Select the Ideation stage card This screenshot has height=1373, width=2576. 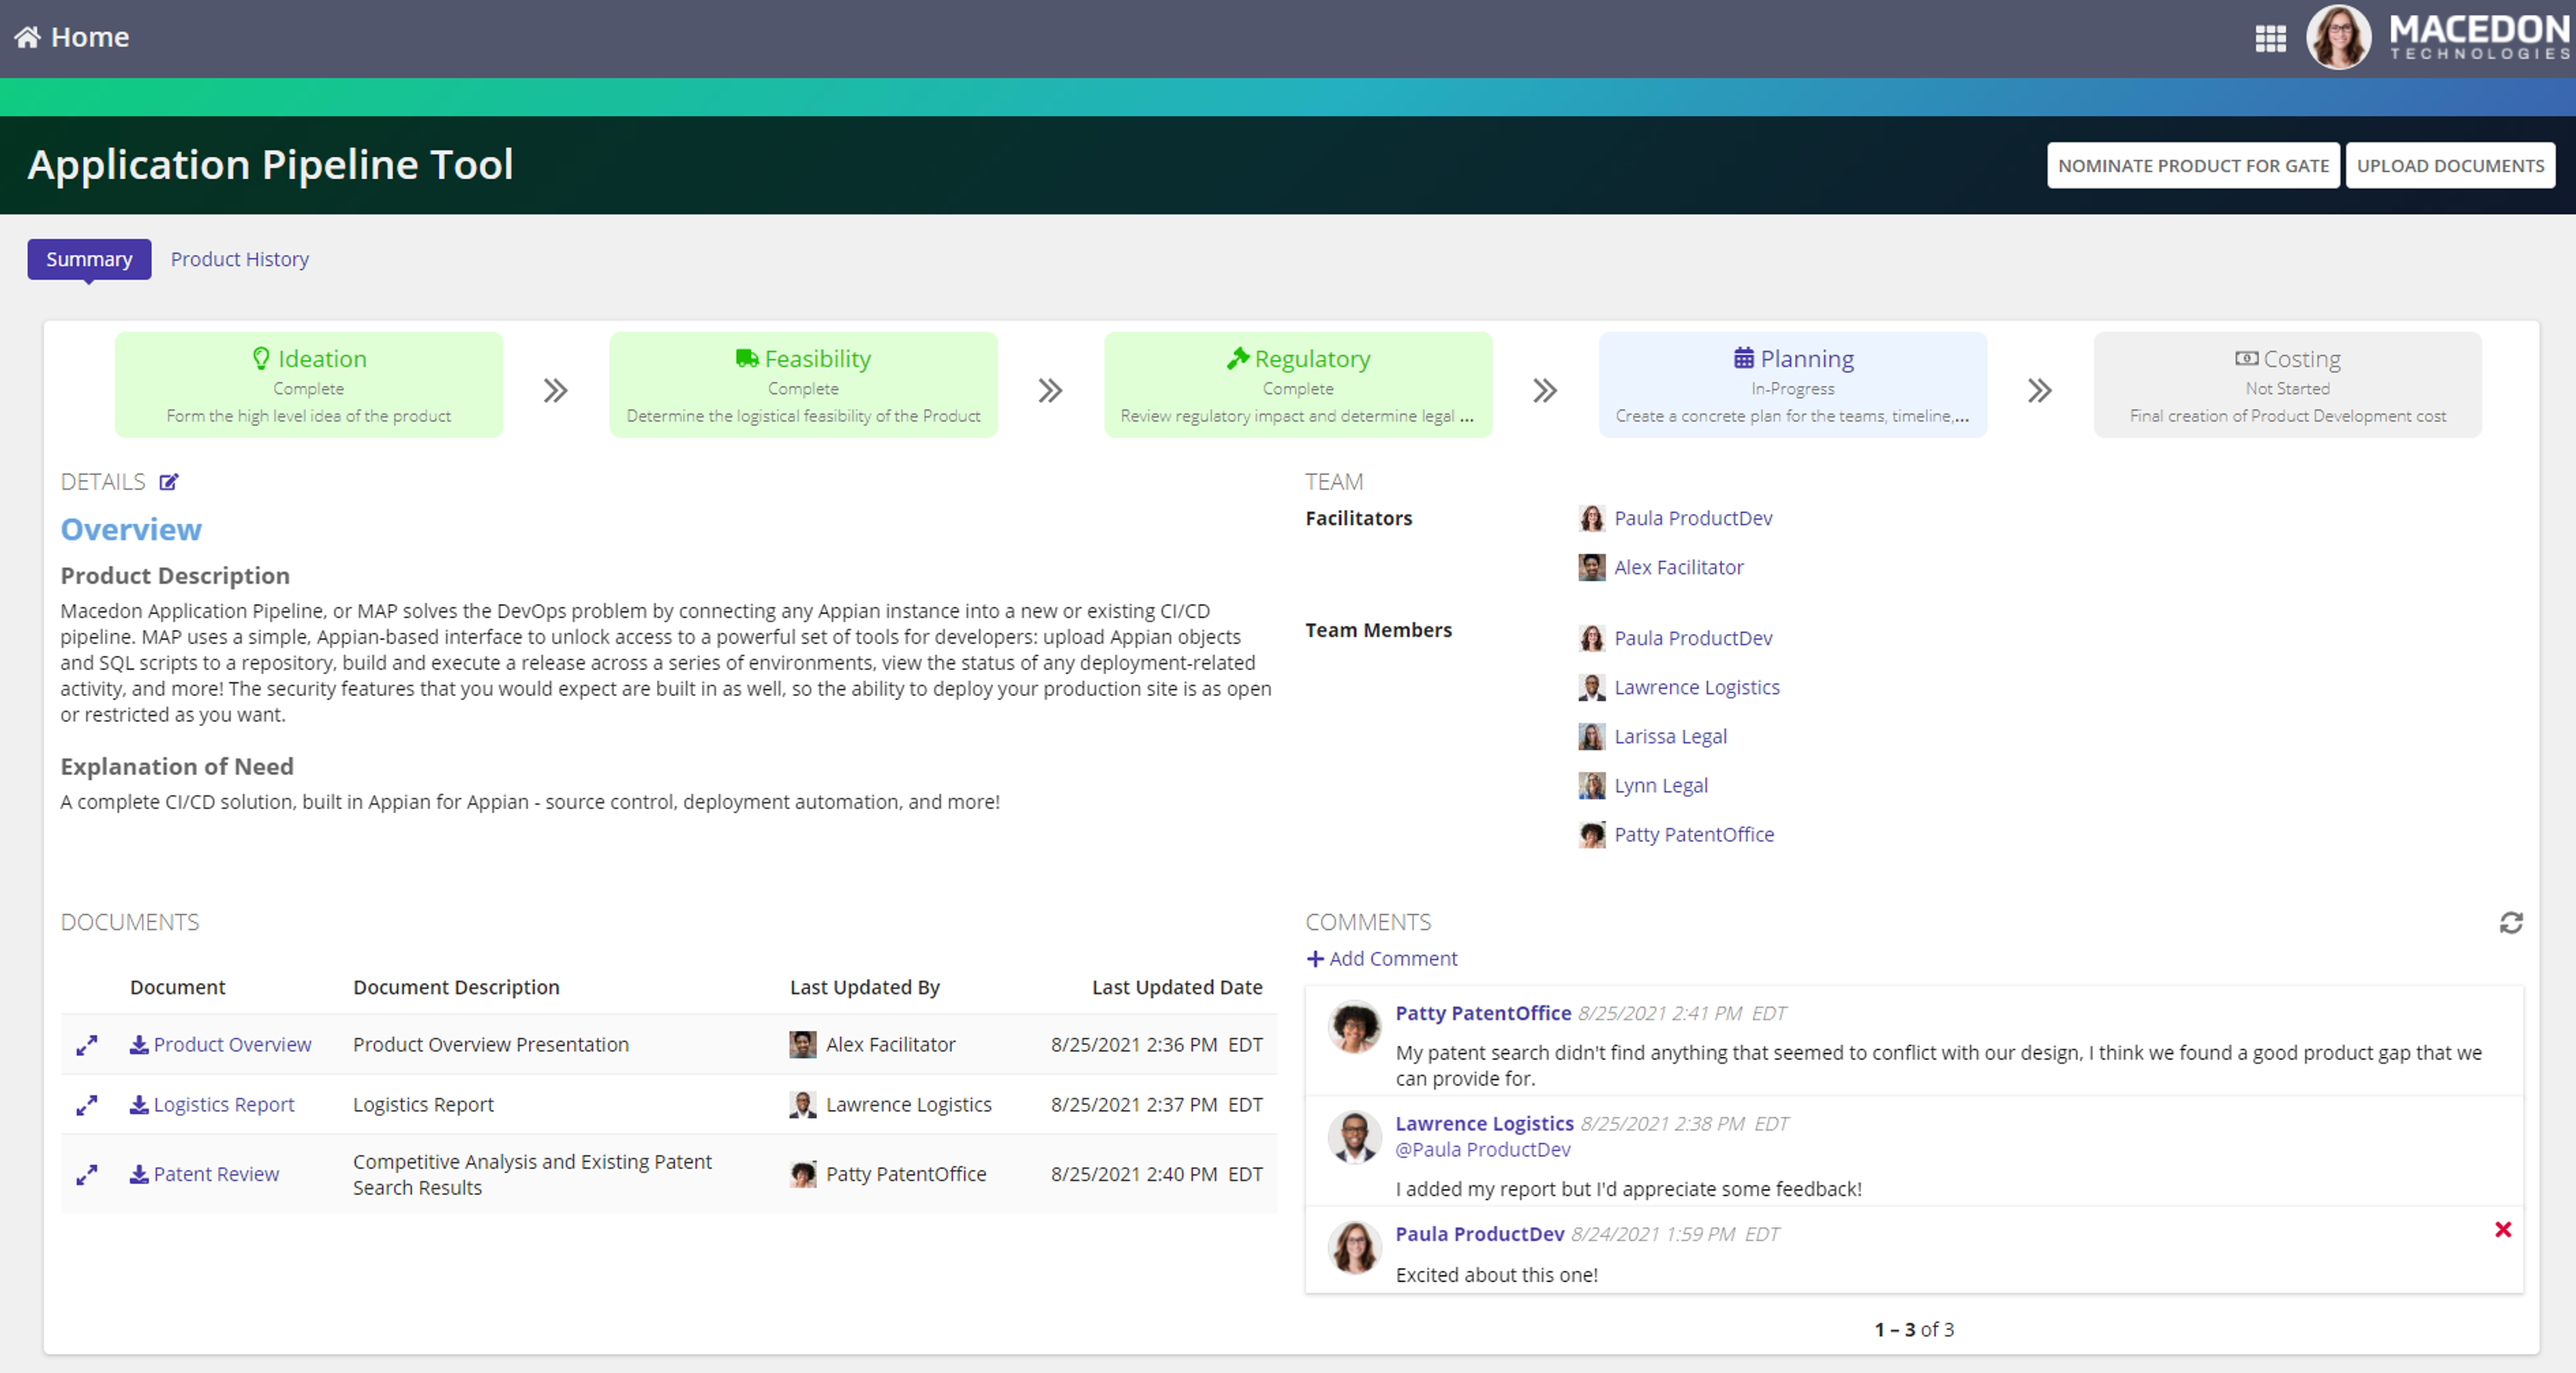click(x=308, y=385)
